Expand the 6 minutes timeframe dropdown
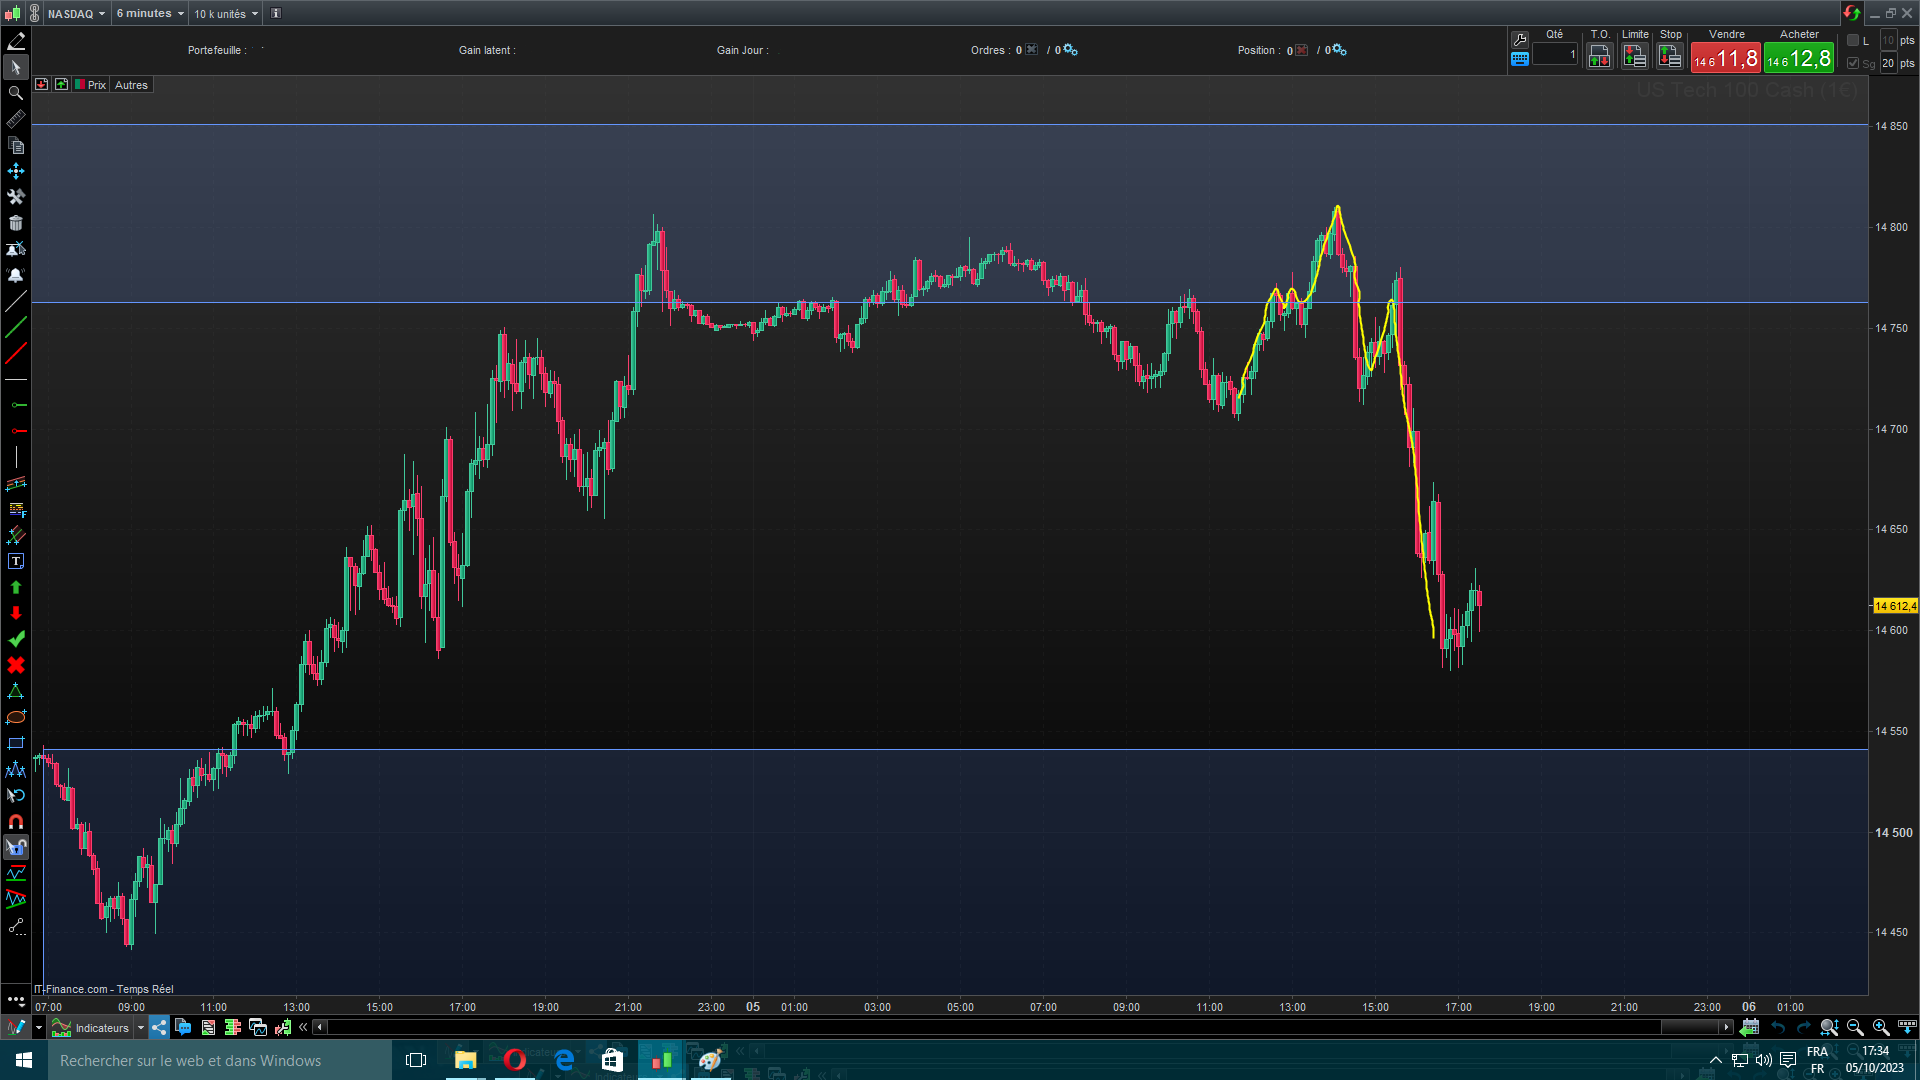The image size is (1920, 1080). click(150, 14)
